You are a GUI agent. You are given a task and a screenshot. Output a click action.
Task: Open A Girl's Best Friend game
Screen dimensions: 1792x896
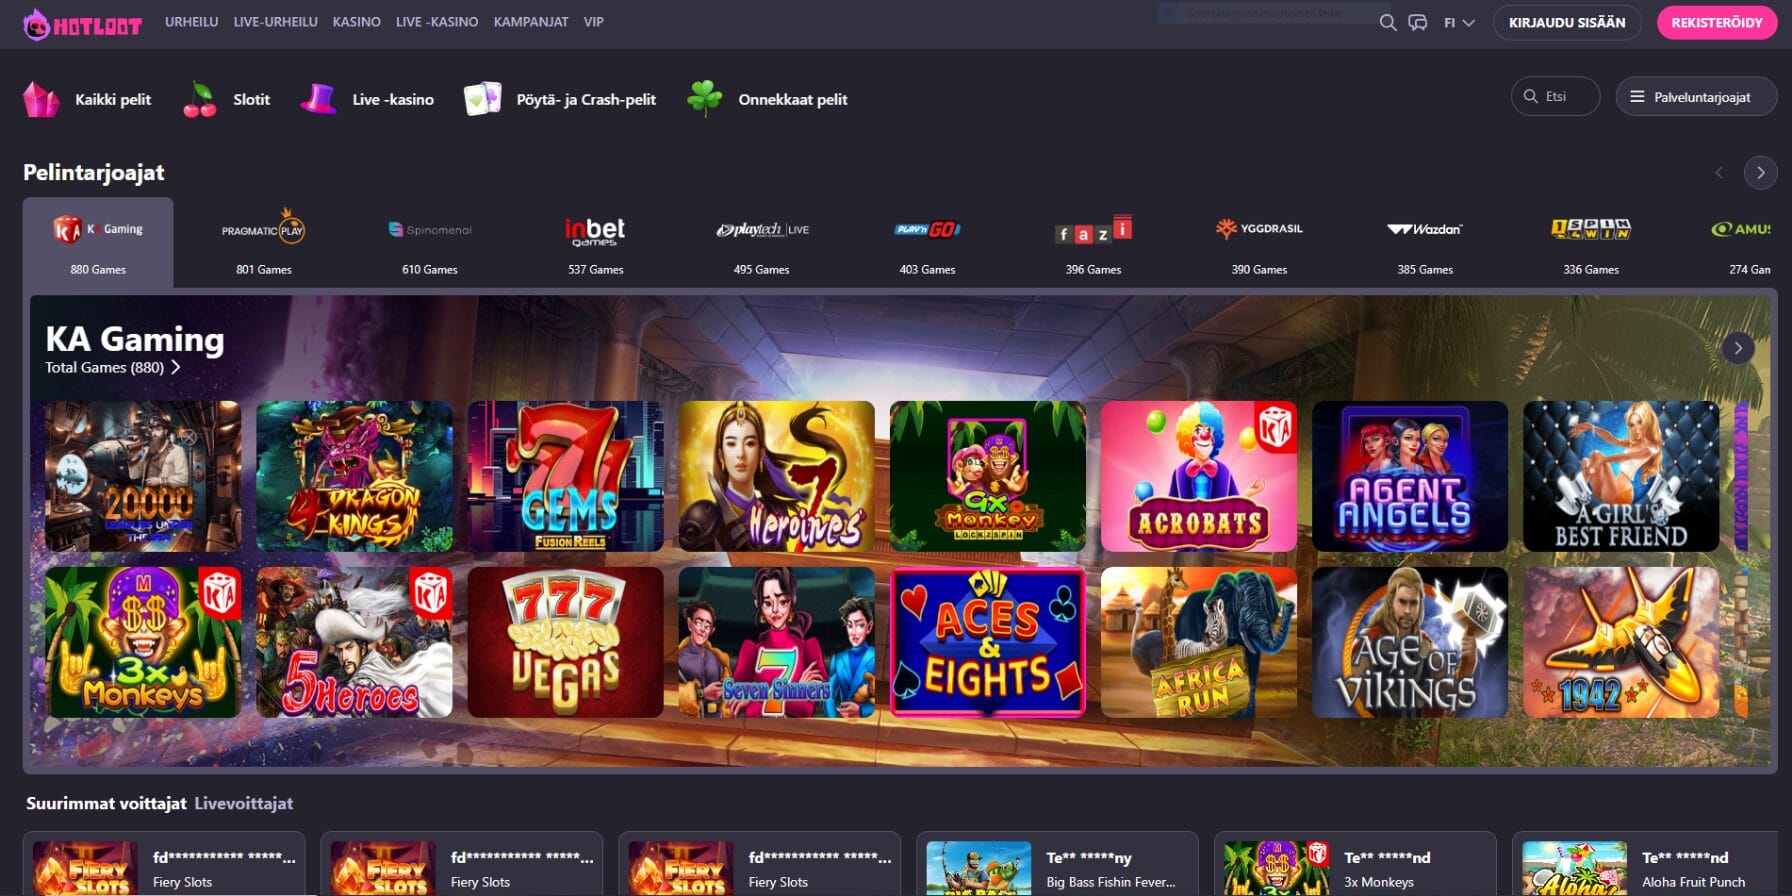tap(1621, 476)
